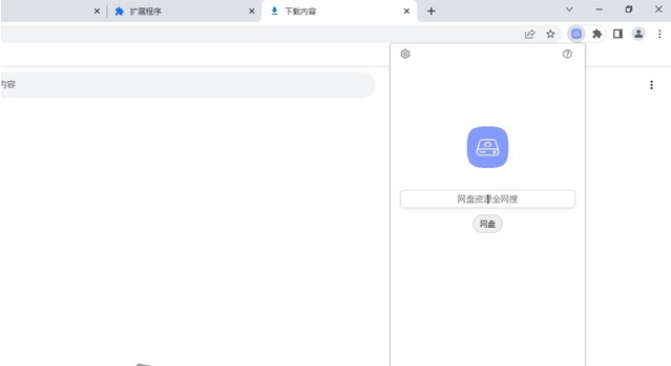
Task: Click the downloads search bar
Action: 187,85
